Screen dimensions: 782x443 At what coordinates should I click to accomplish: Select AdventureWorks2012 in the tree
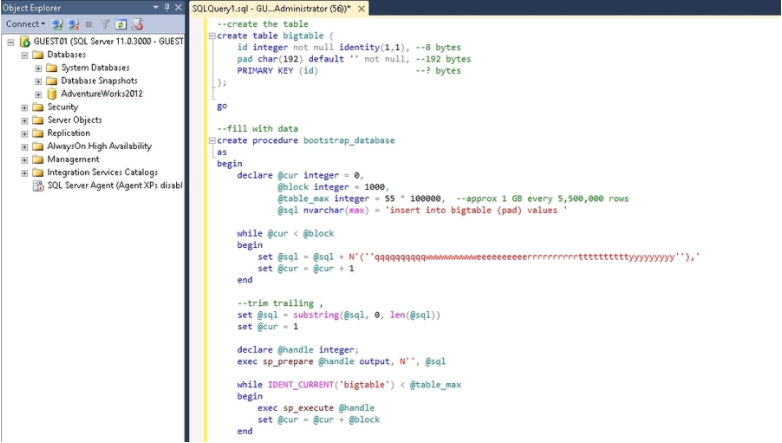[102, 93]
